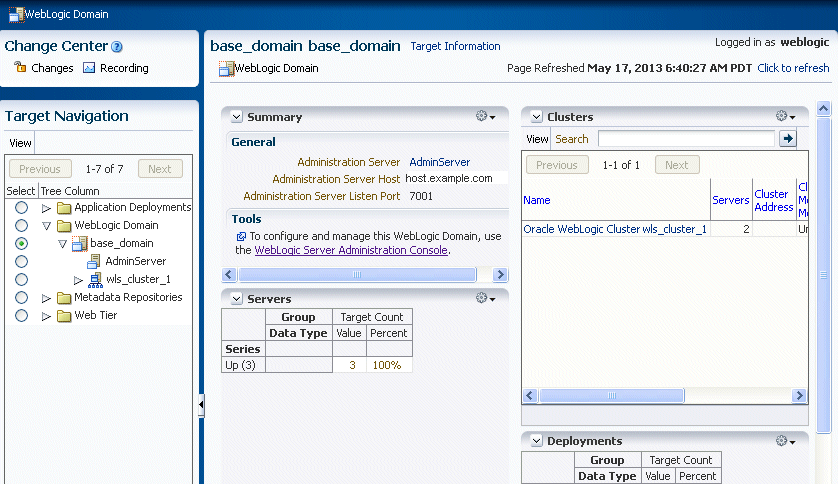Click the WebLogic Domain folder icon in tree
The width and height of the screenshot is (838, 484).
point(64,226)
